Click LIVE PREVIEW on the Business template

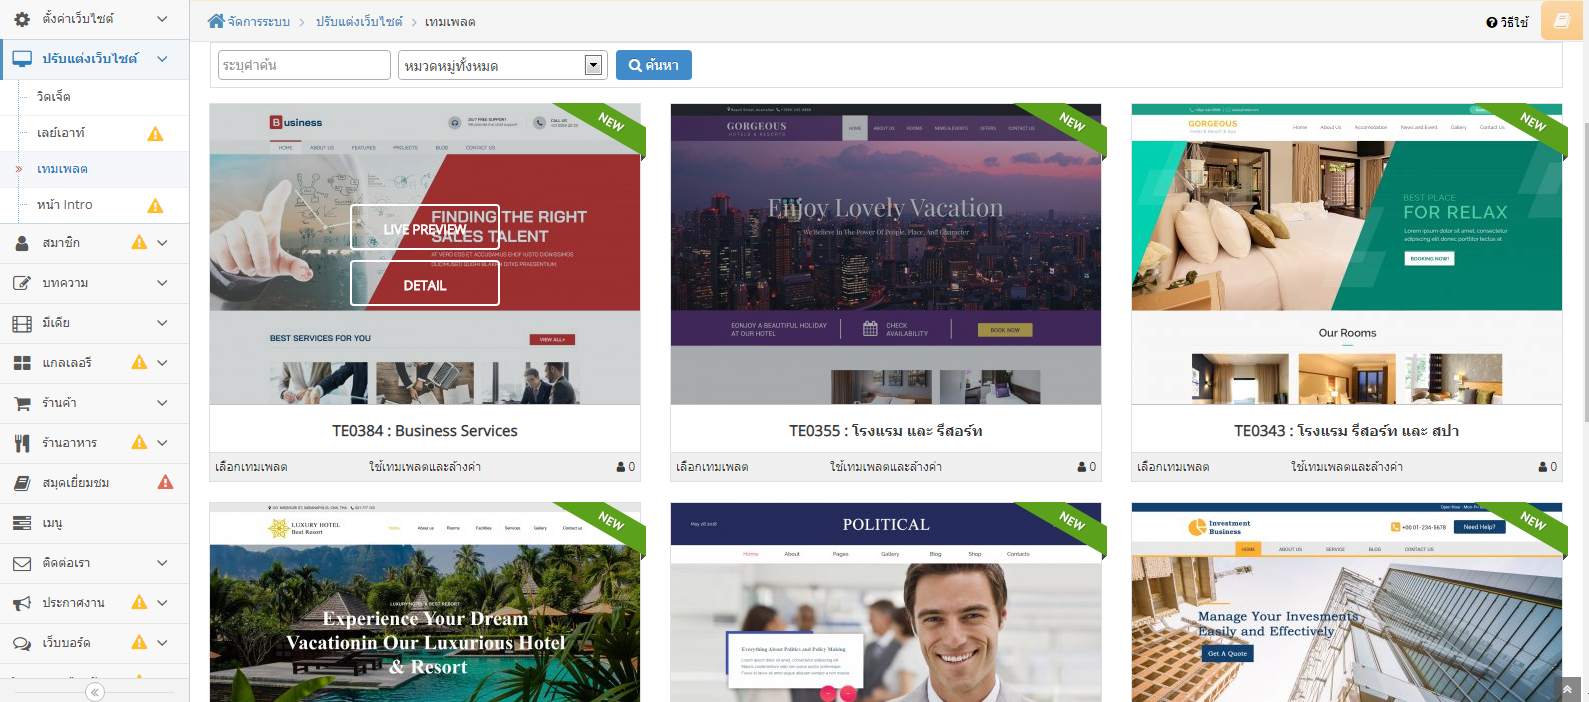pos(425,228)
